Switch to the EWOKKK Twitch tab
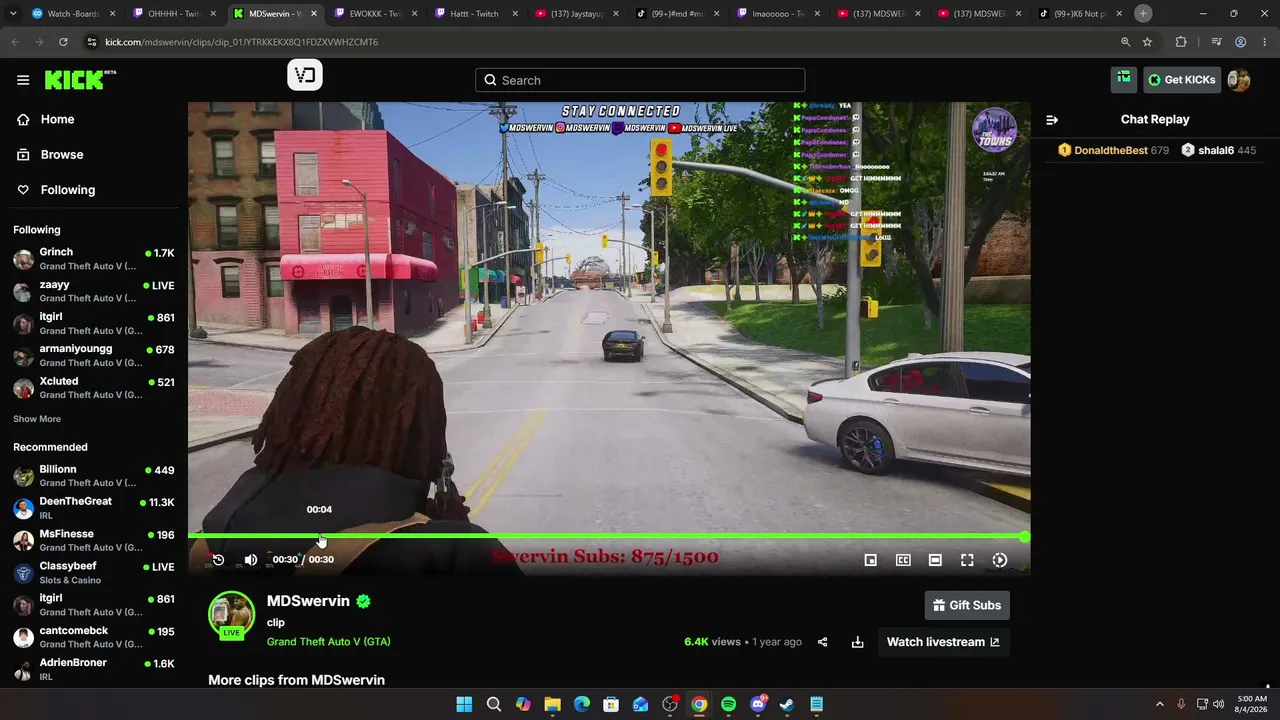 [375, 14]
